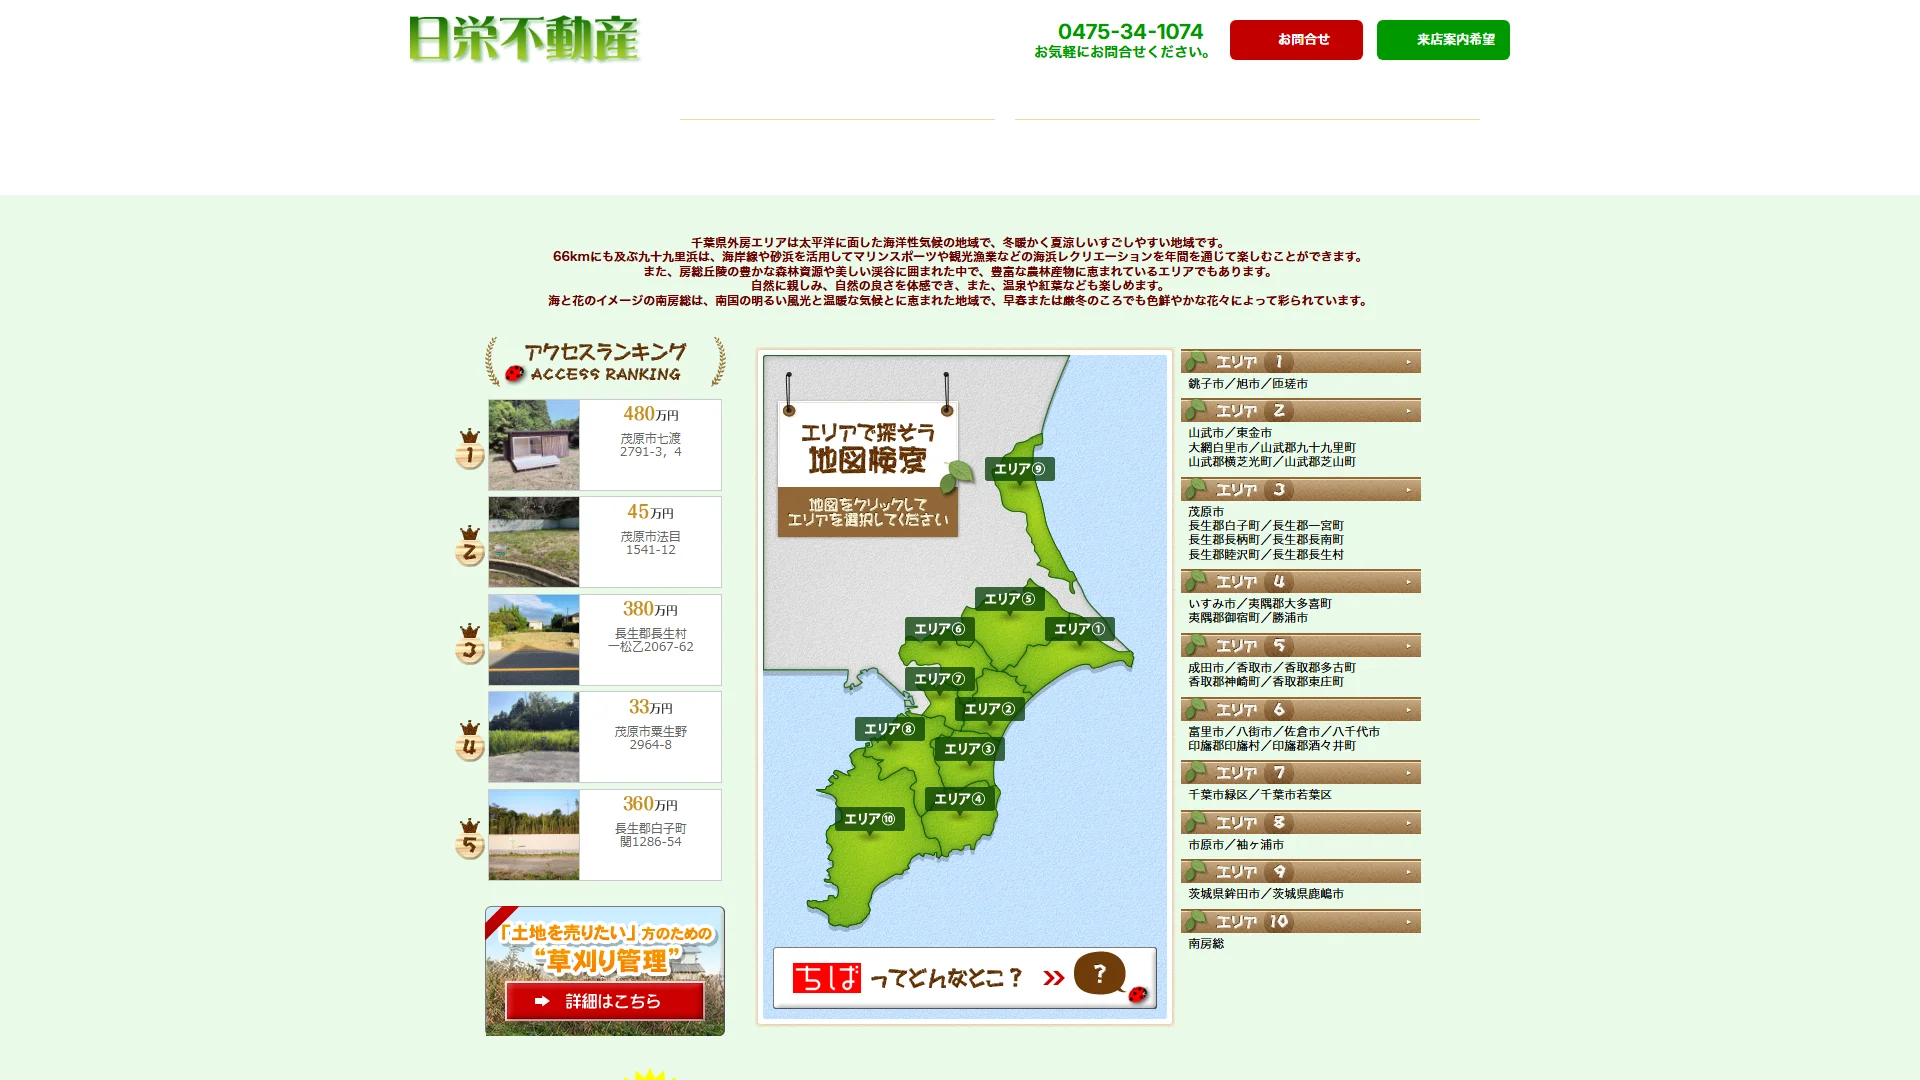Screen dimensions: 1920x1080
Task: Click the crown rank 4 badge
Action: click(469, 741)
